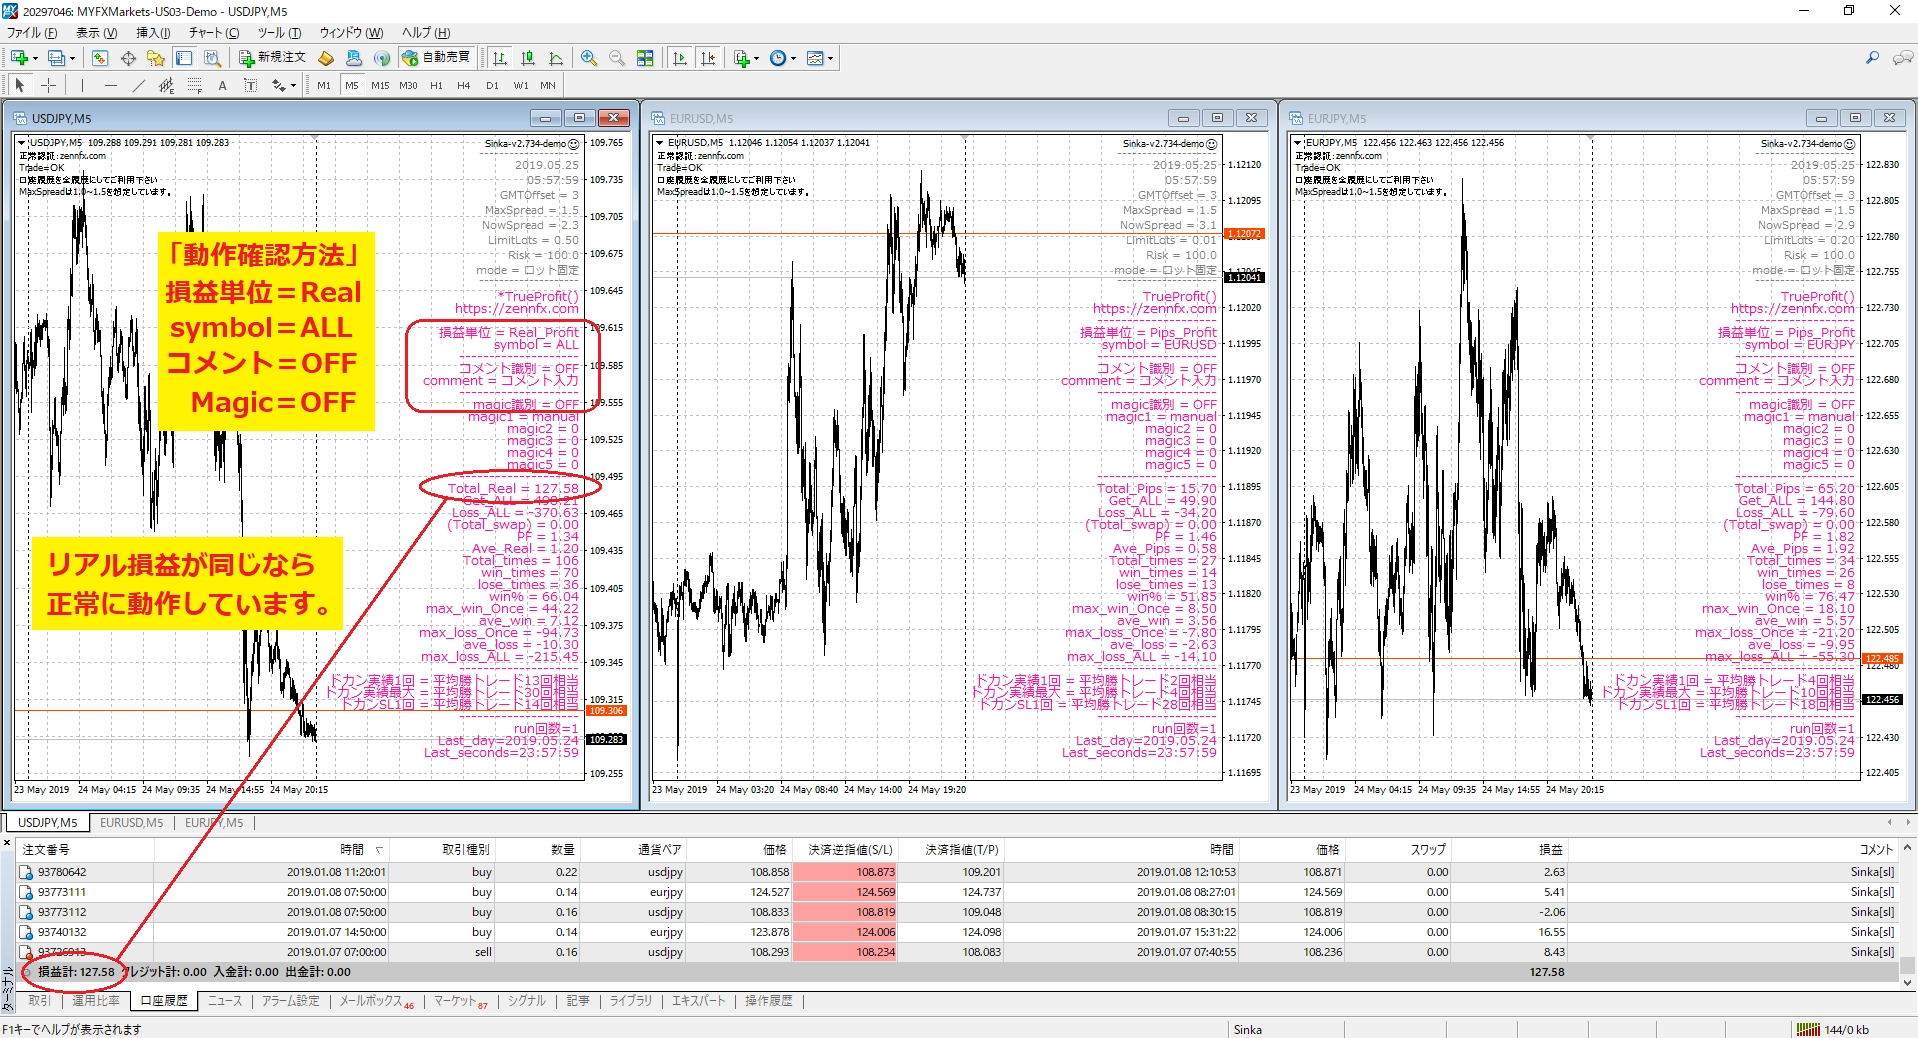Click the Zoom Out magnifier icon
Viewport: 1918px width, 1038px height.
(x=617, y=58)
